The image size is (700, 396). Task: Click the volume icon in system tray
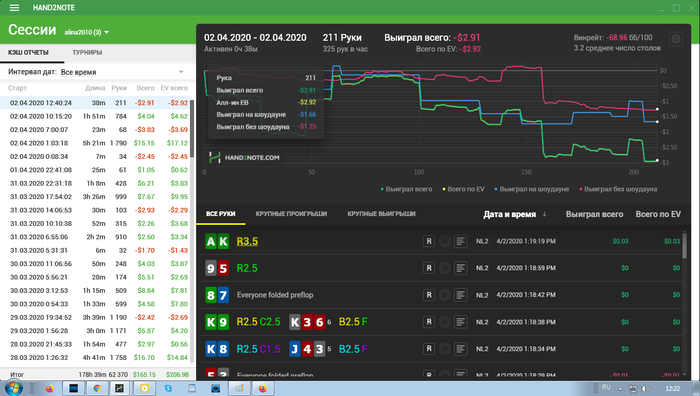pos(645,388)
